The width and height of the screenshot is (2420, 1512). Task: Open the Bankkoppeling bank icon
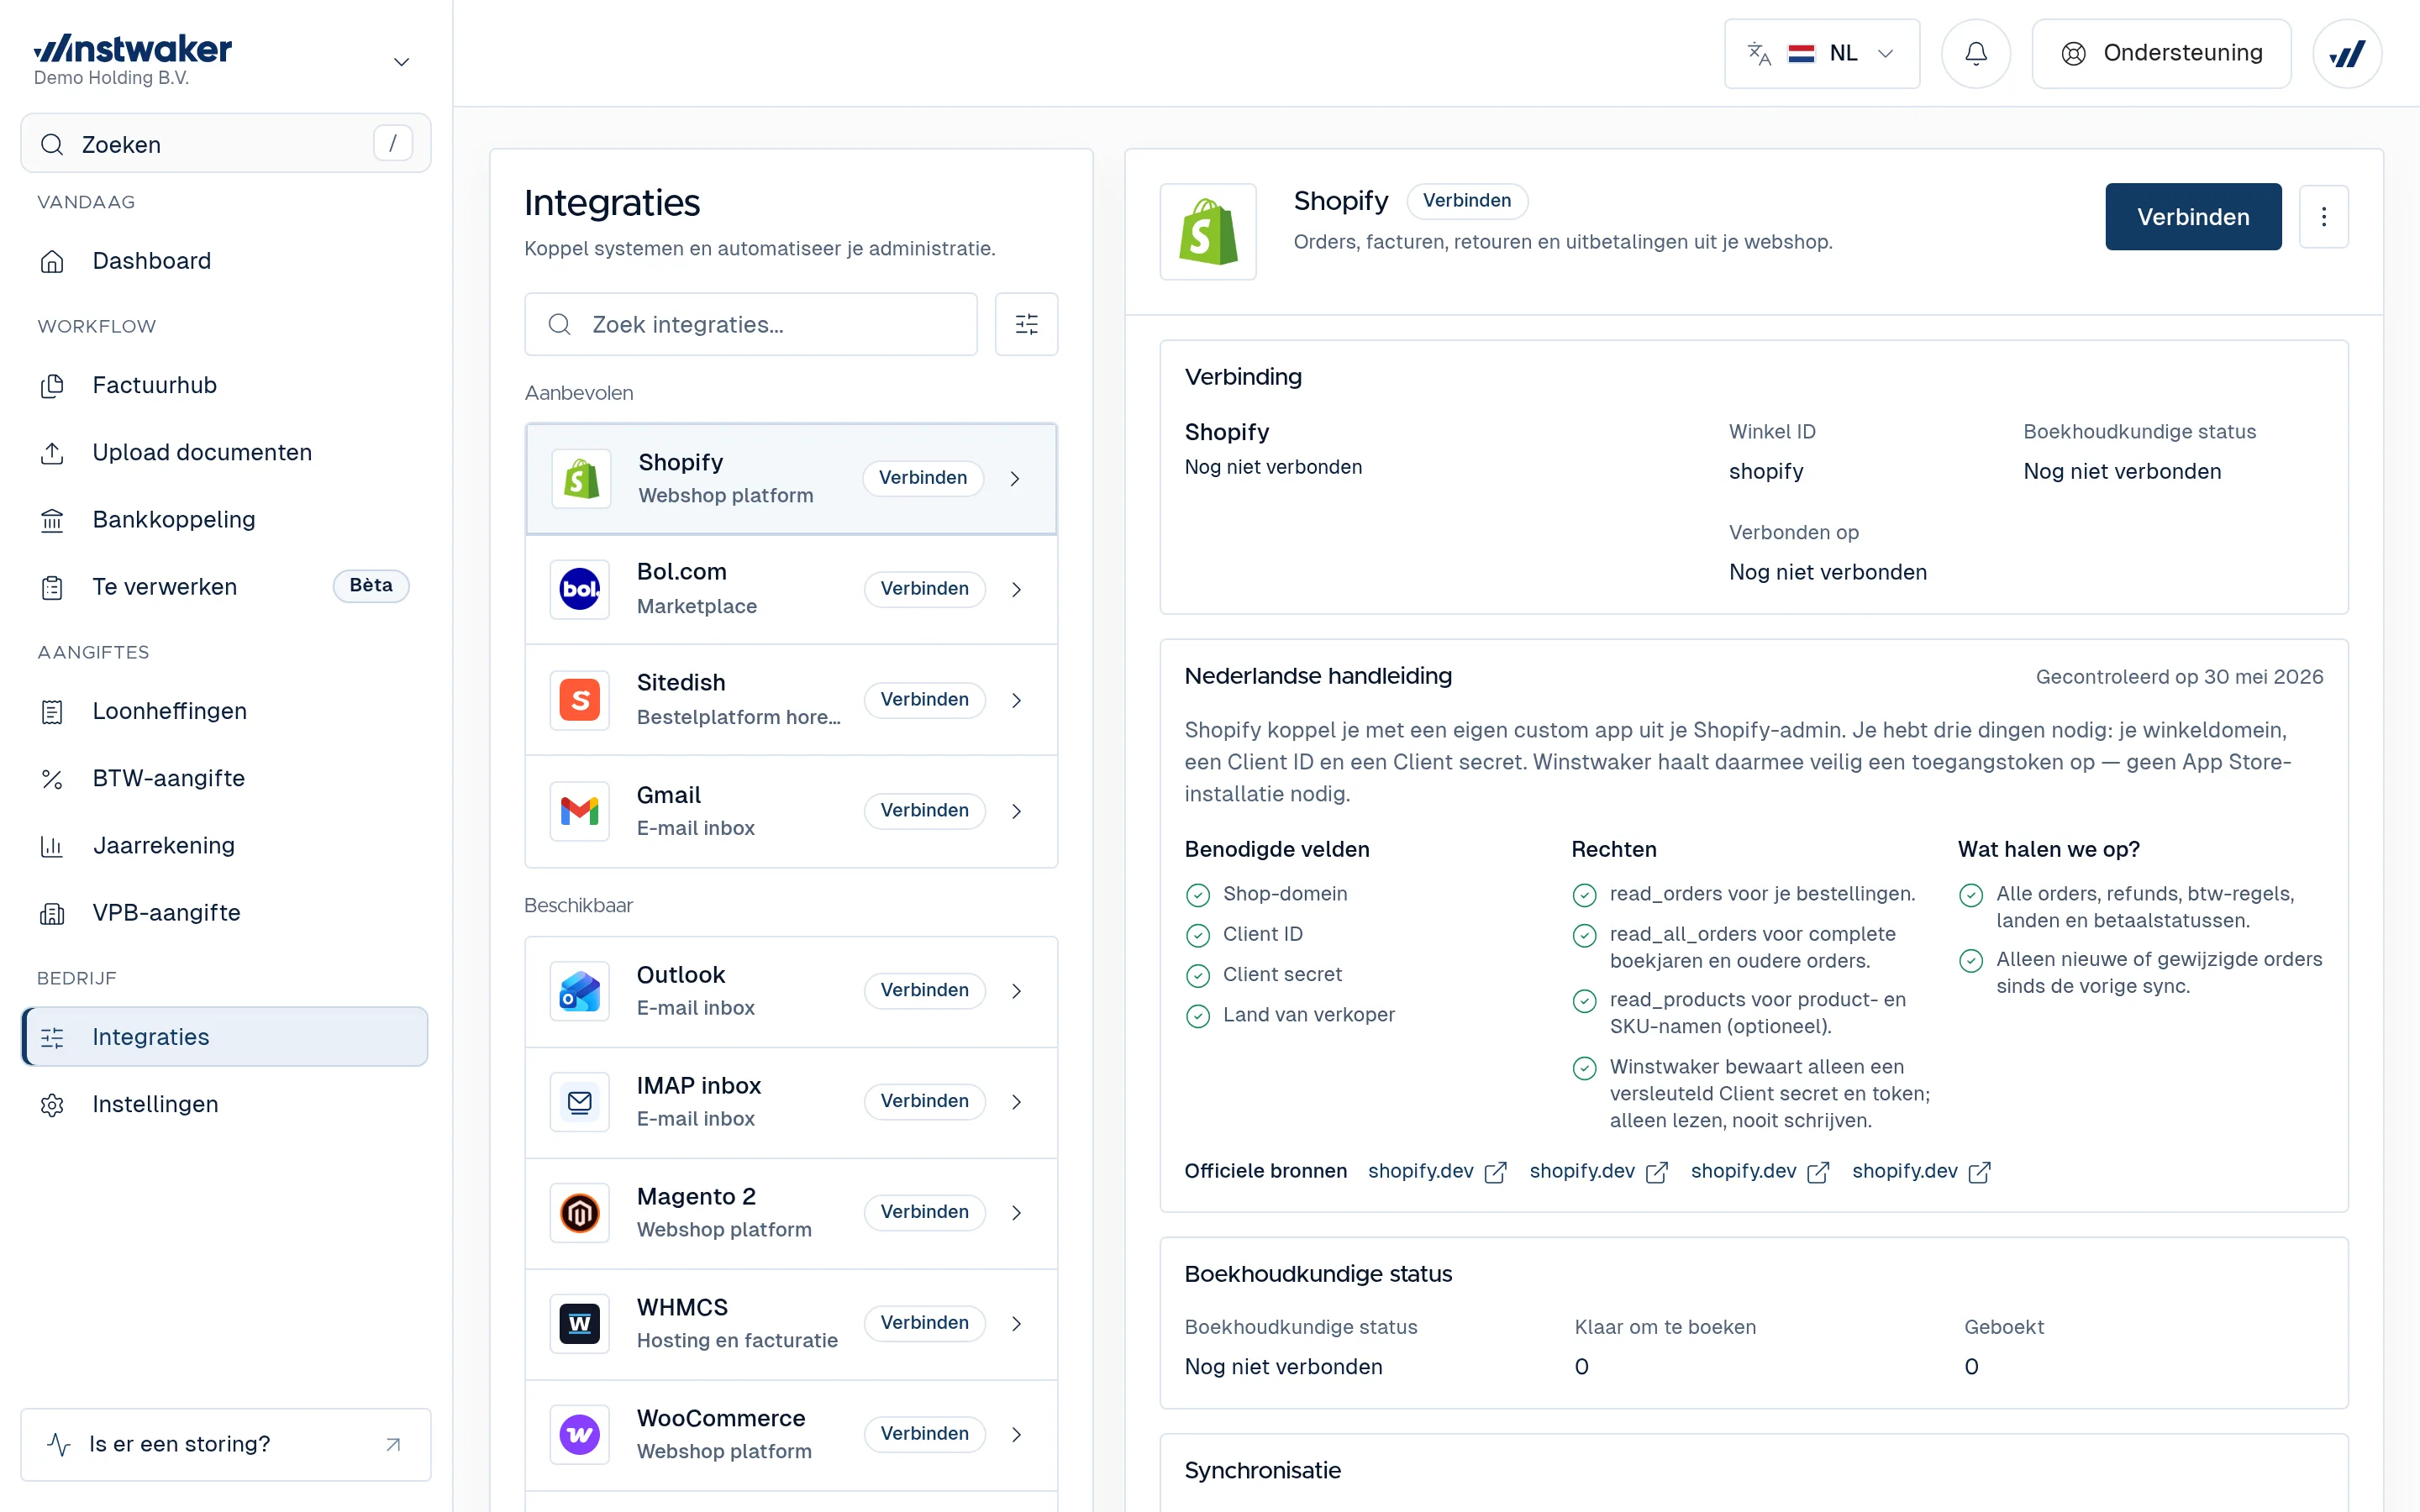pos(52,520)
